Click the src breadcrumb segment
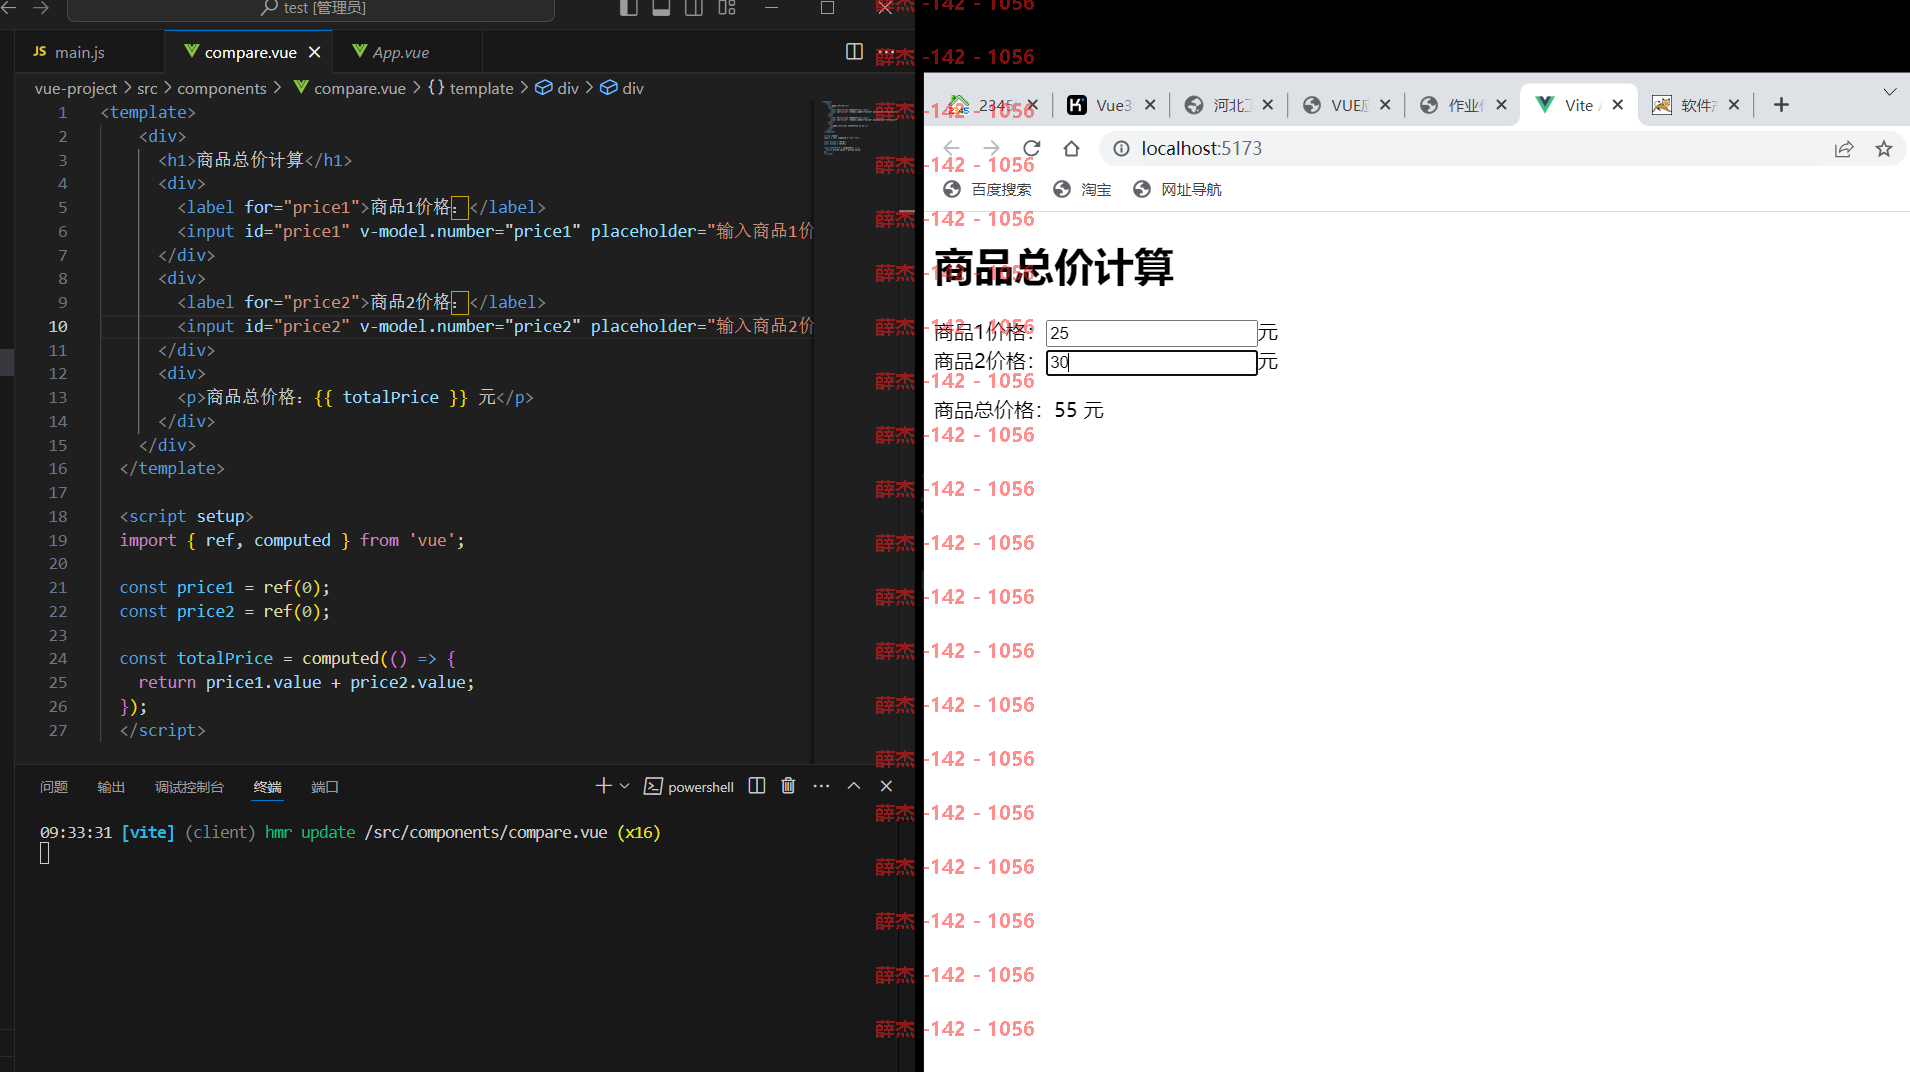 [x=147, y=88]
